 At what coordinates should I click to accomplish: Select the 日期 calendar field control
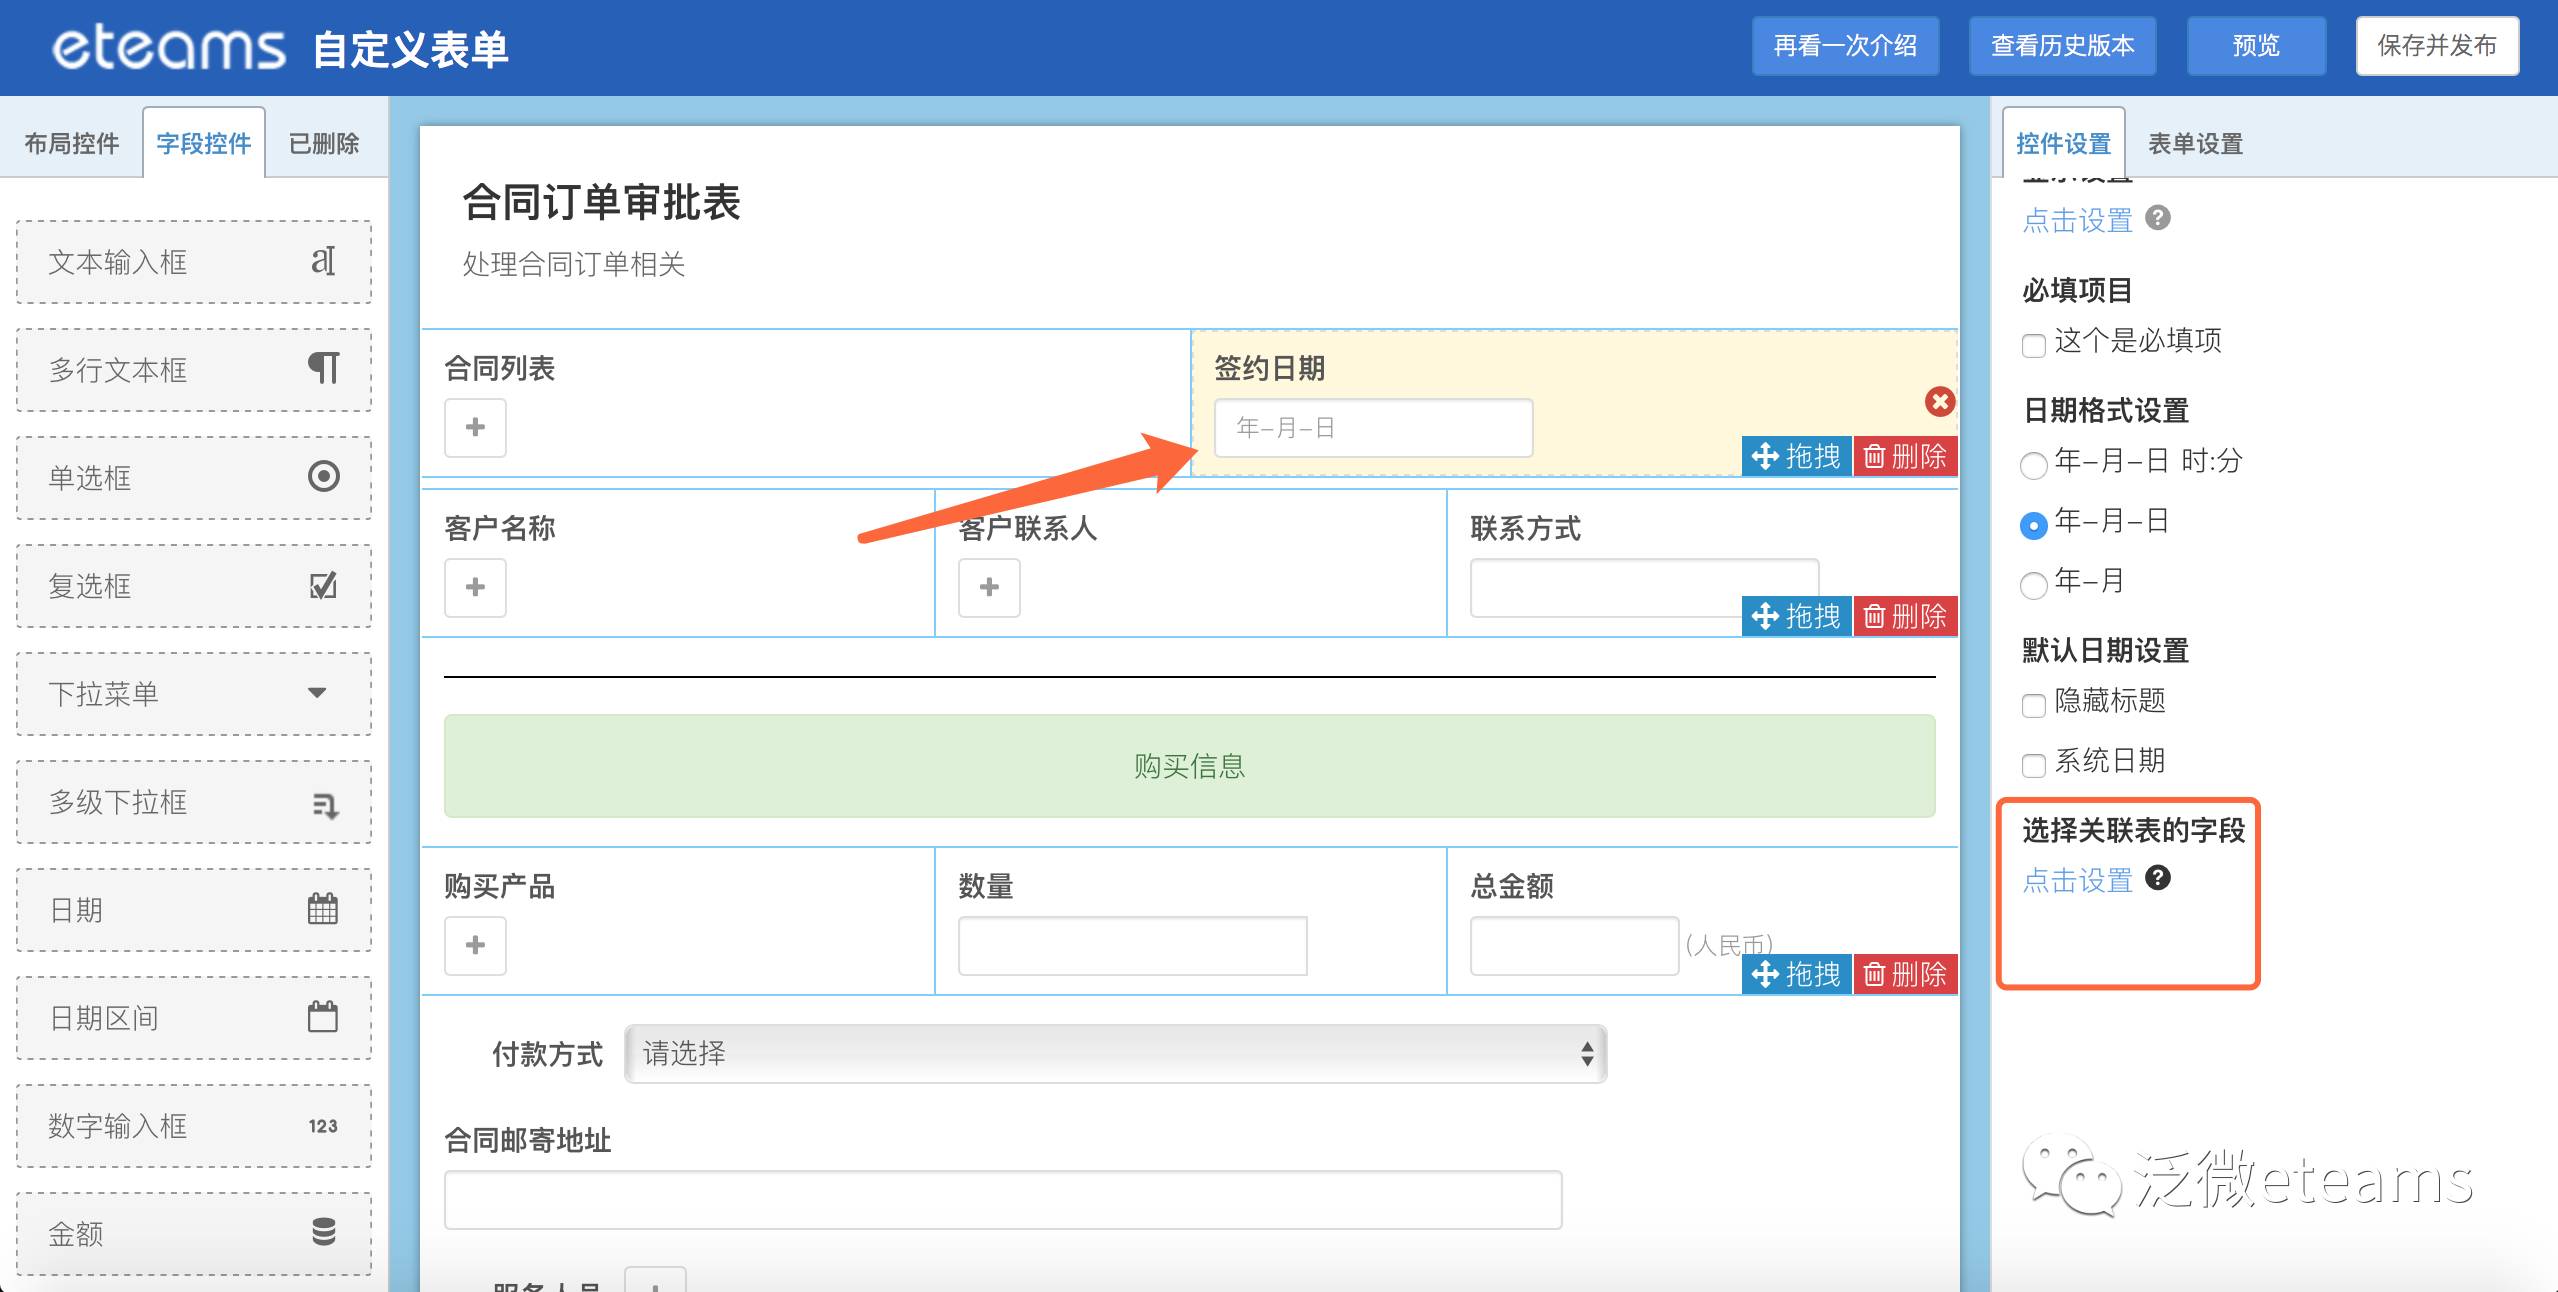tap(194, 910)
